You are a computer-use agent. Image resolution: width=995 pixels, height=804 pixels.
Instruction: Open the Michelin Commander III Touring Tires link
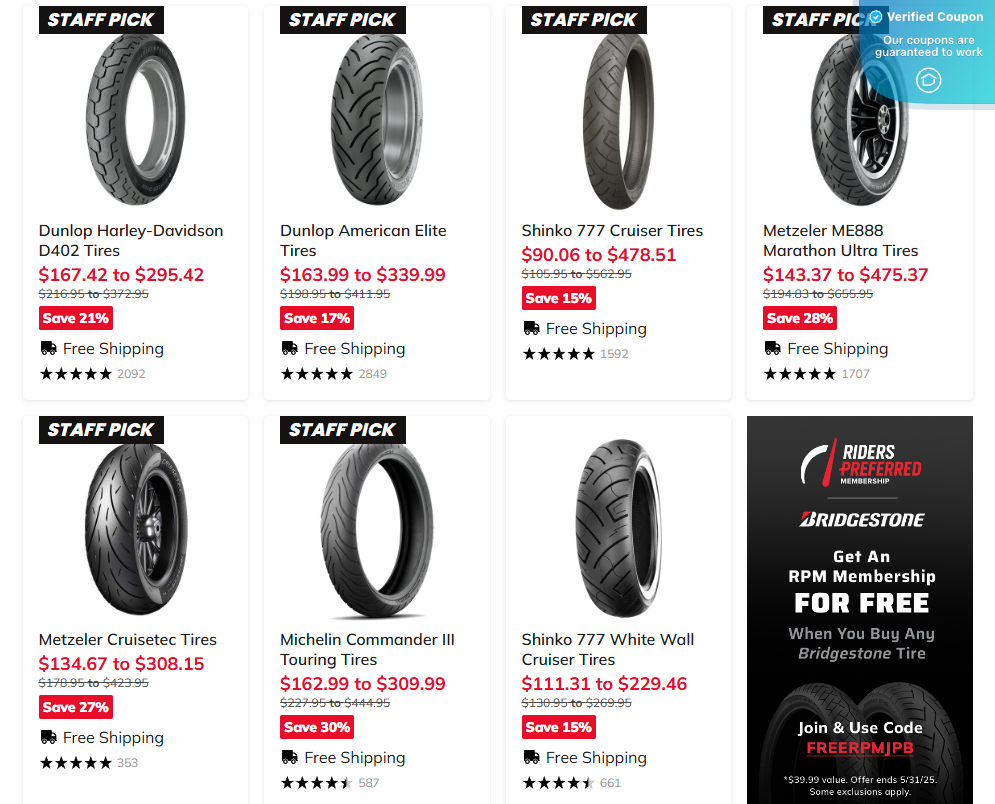[367, 649]
